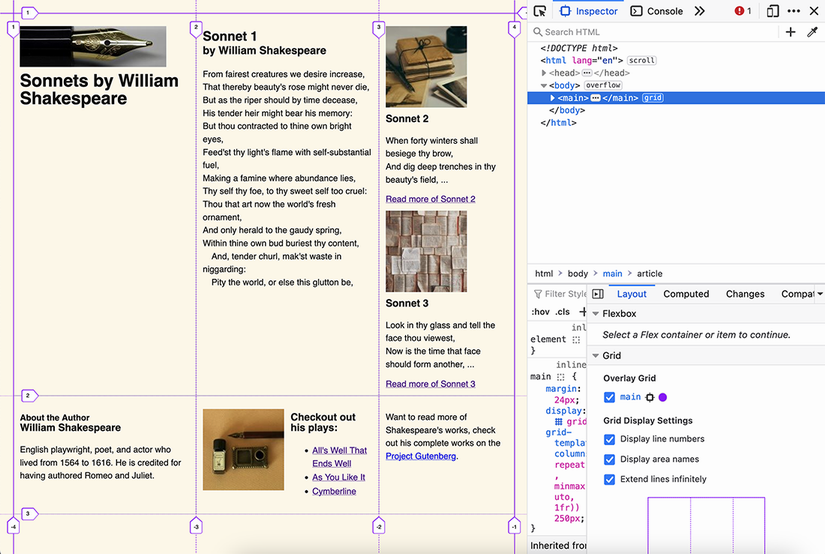Click the highlight element icon next to main

[x=649, y=397]
